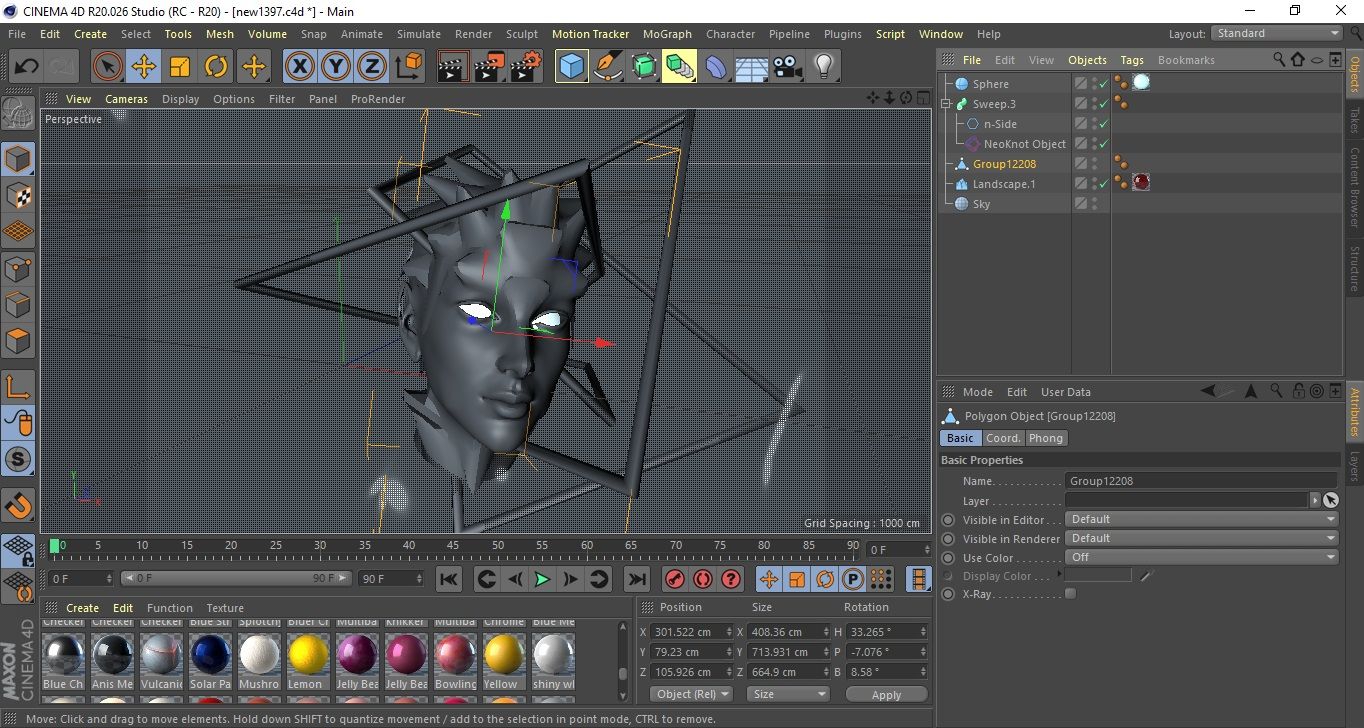The image size is (1364, 728).
Task: Collapse the Sweep.3 object tree
Action: click(946, 104)
